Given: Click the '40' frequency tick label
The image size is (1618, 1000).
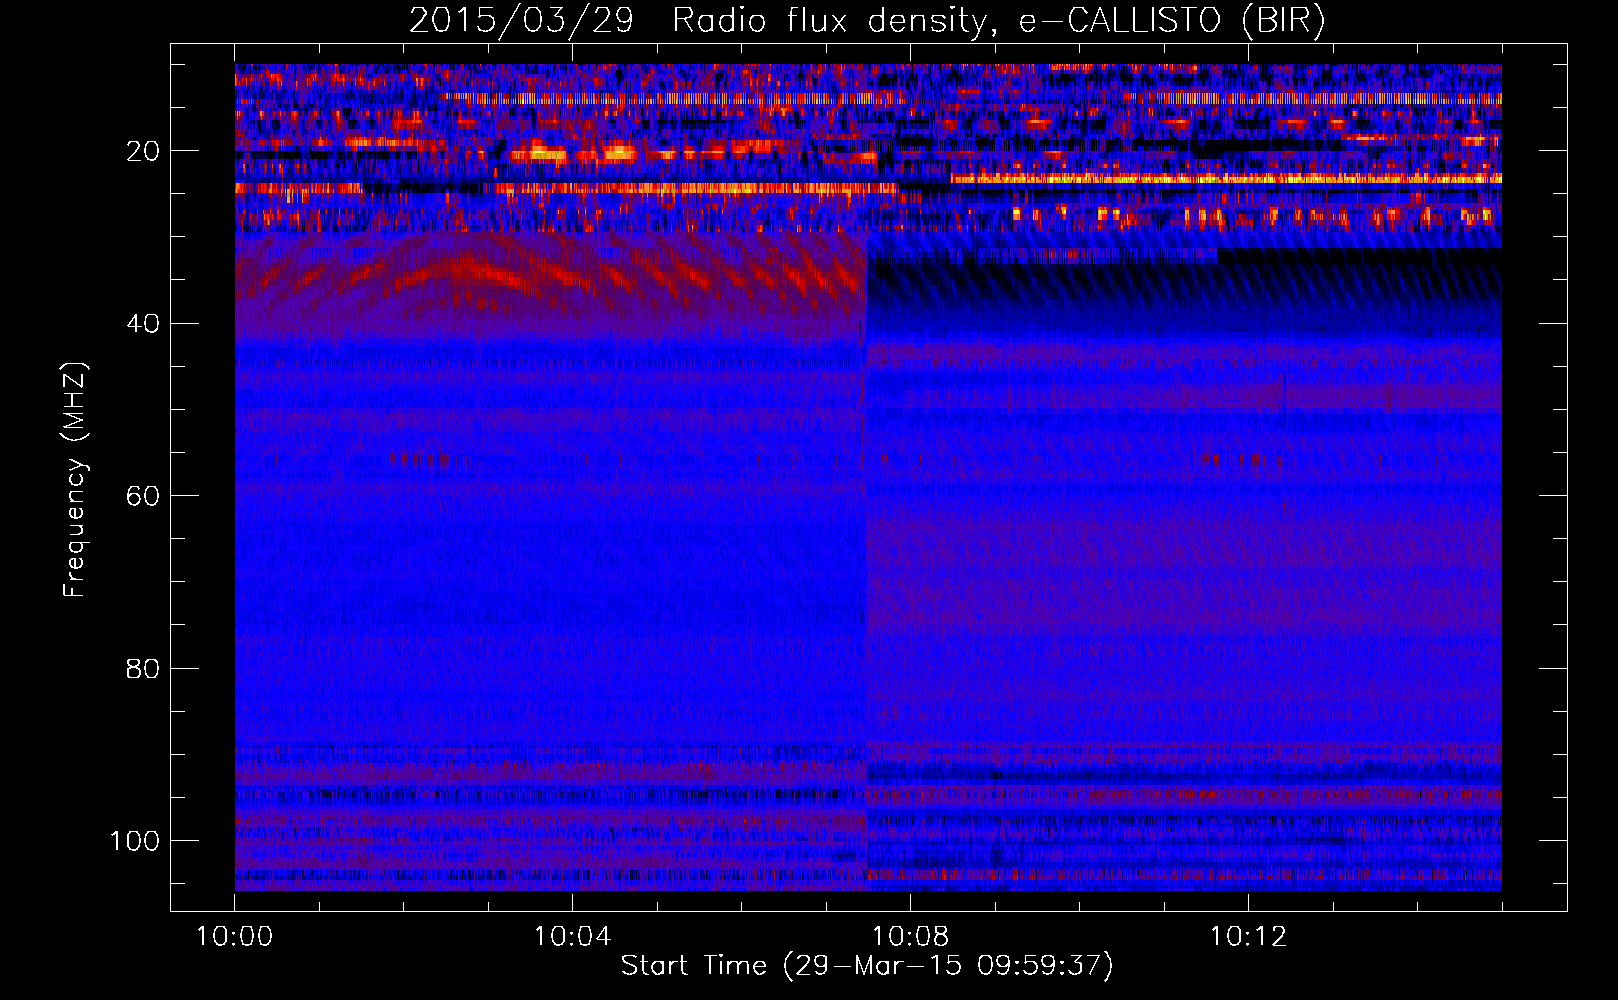Looking at the screenshot, I should (x=143, y=324).
